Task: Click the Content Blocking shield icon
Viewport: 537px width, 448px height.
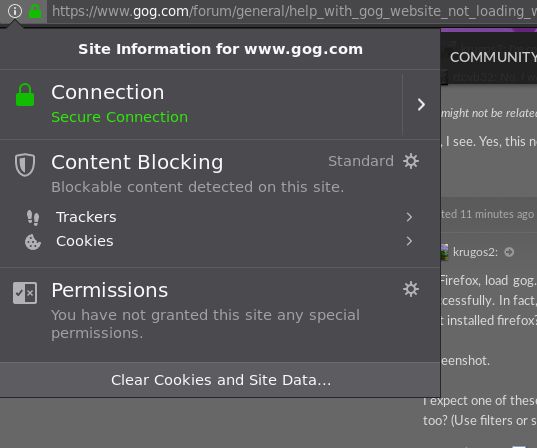Action: point(25,165)
